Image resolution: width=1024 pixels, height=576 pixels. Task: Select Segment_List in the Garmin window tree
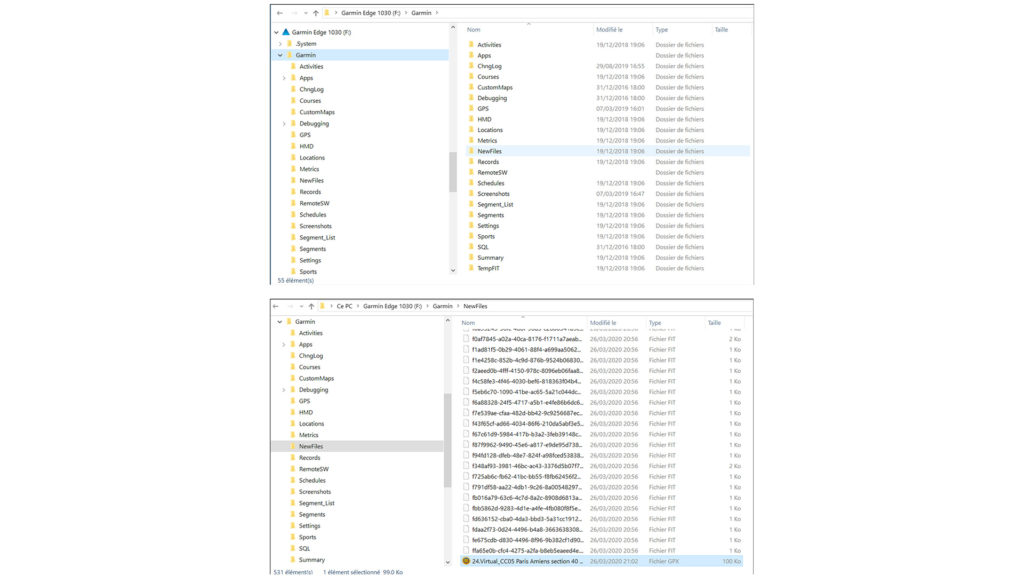(317, 238)
